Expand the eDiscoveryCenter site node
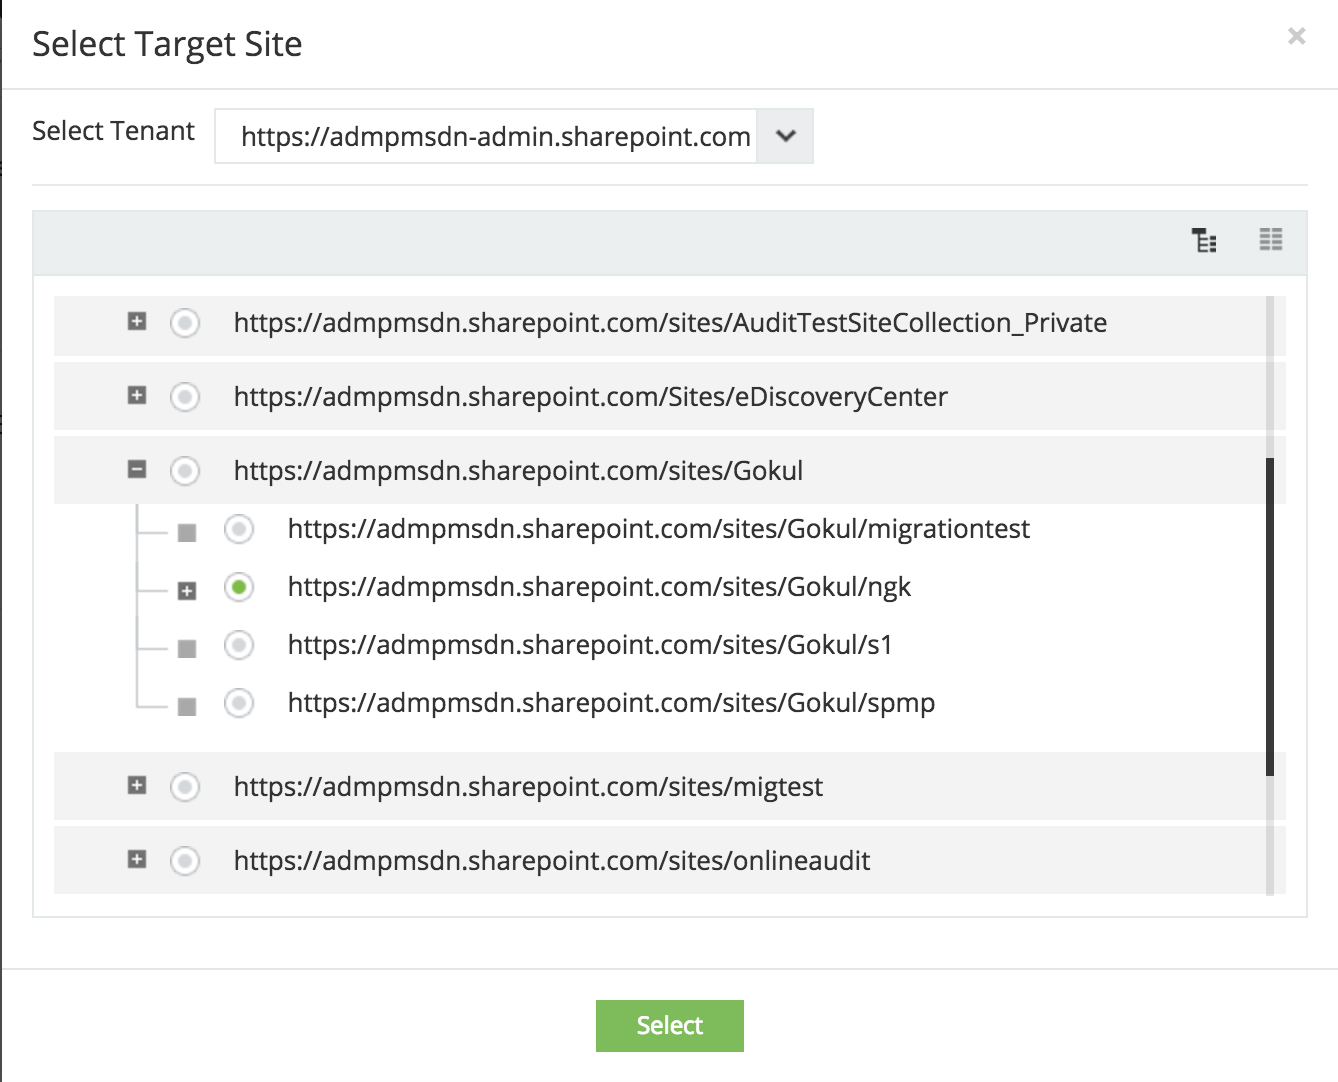Image resolution: width=1338 pixels, height=1082 pixels. pos(137,396)
